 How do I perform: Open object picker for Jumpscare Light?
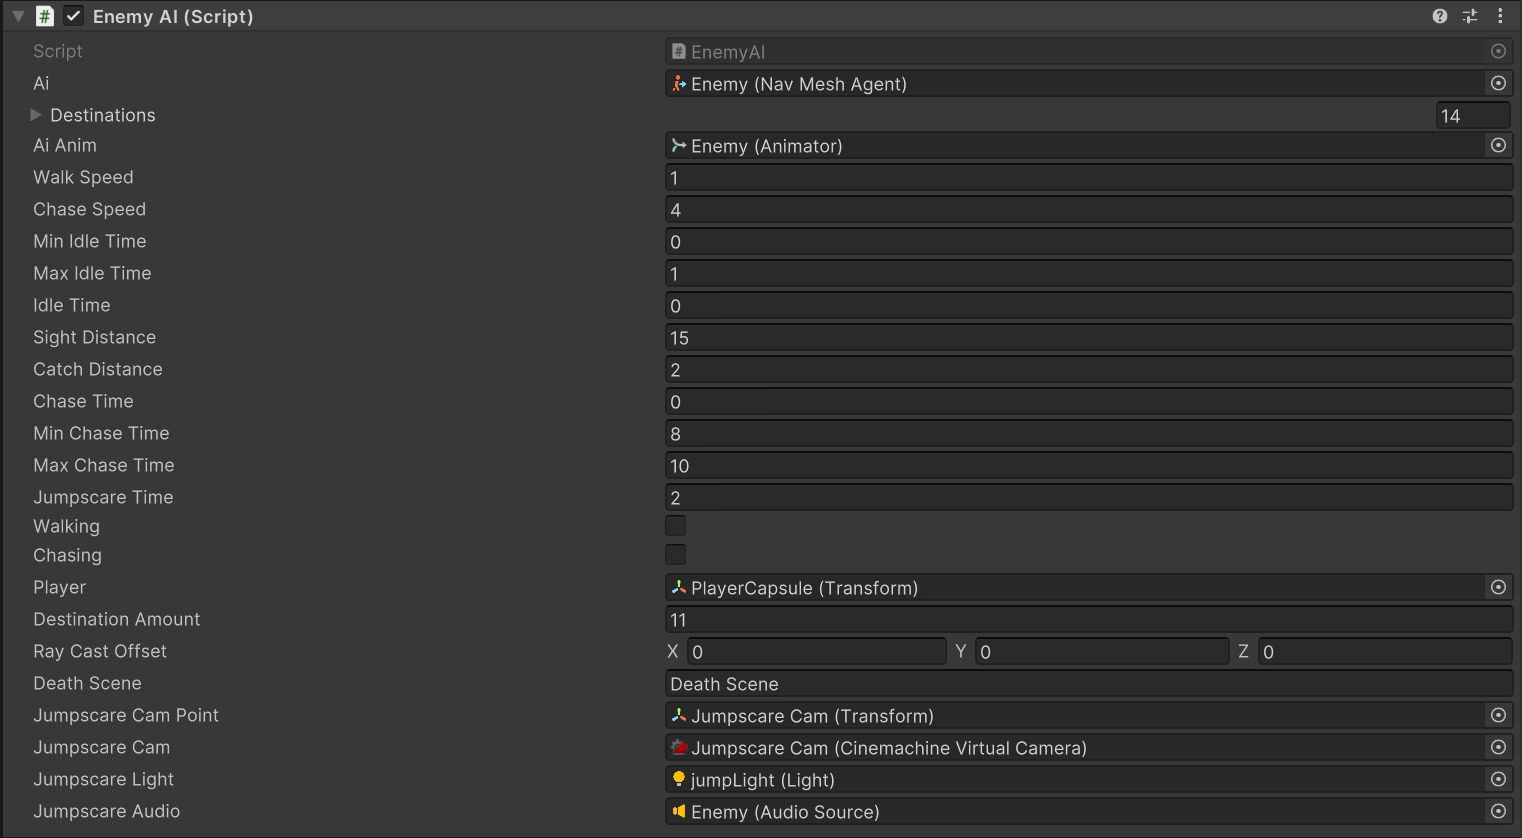pos(1498,780)
